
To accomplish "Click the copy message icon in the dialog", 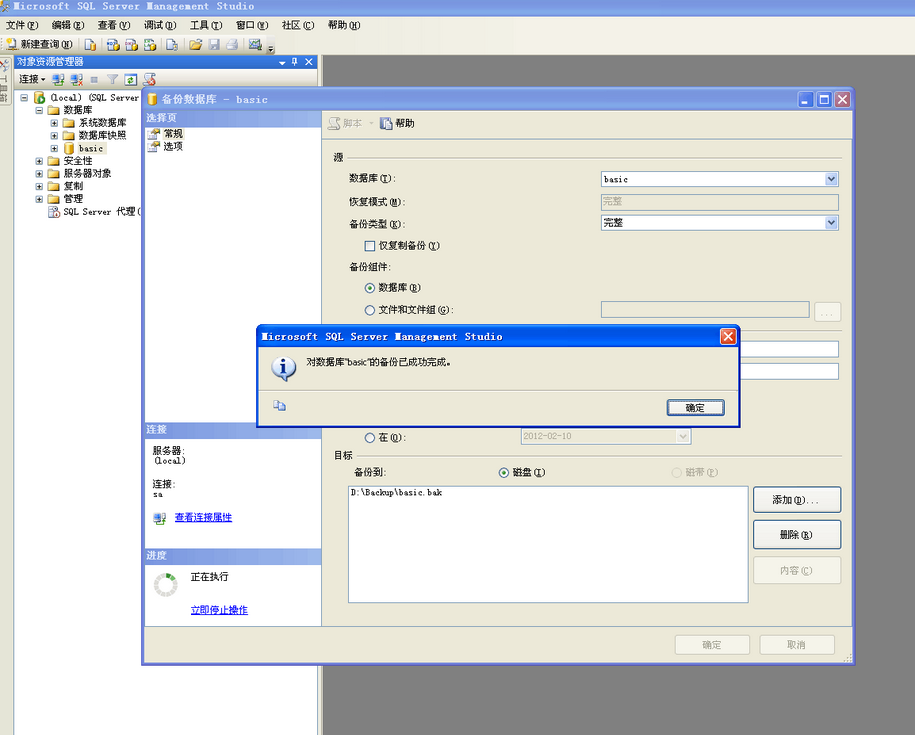I will (280, 406).
